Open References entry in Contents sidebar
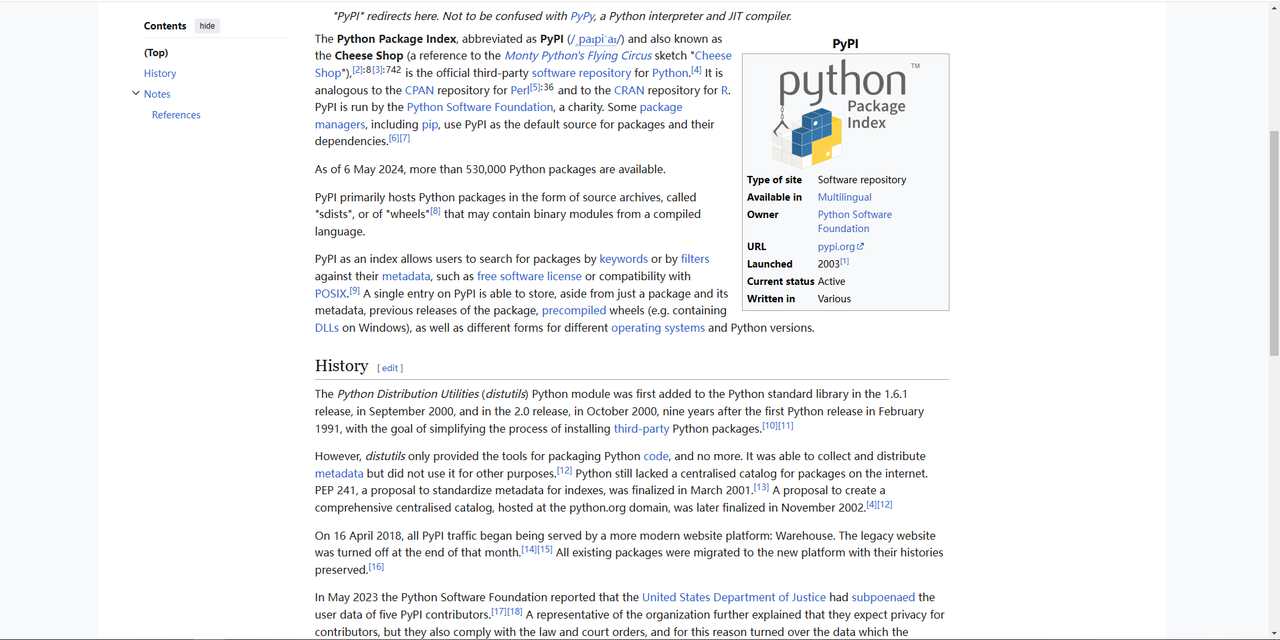The height and width of the screenshot is (640, 1280). 176,115
